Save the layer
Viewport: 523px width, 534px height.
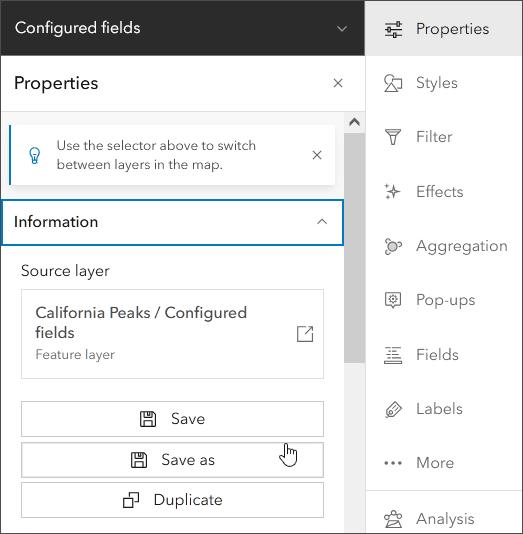172,419
